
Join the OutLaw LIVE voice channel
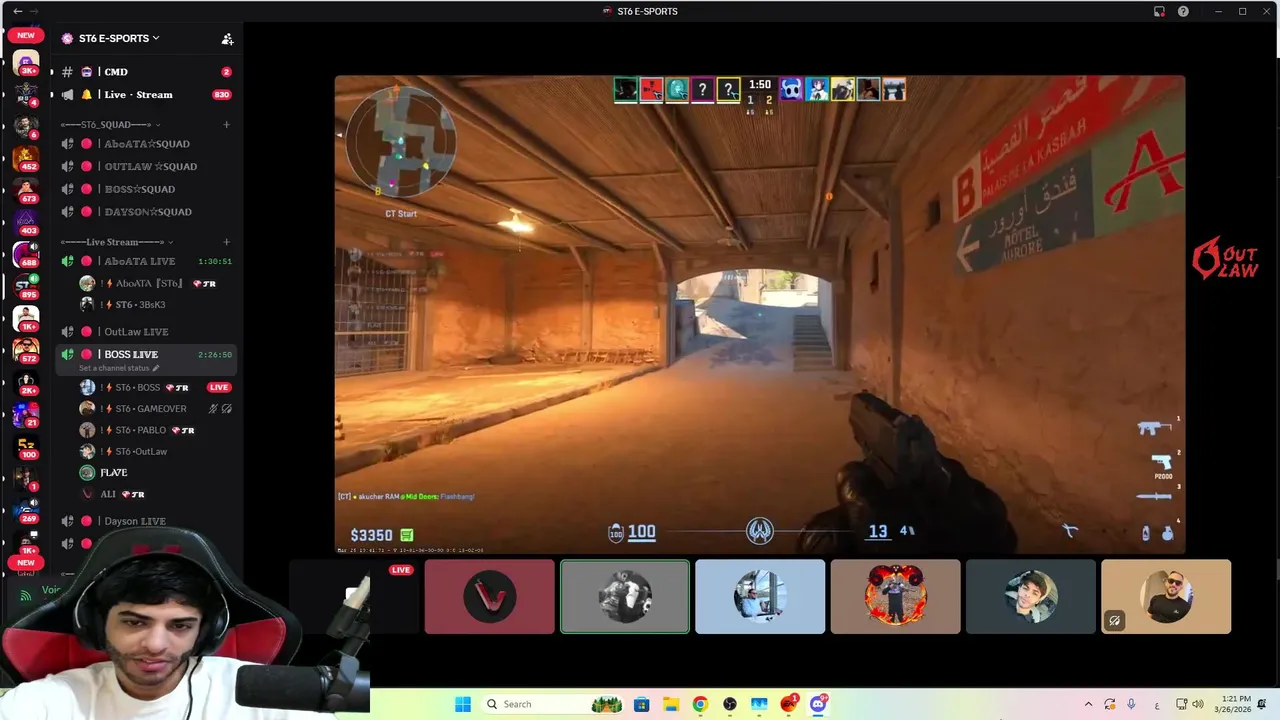tap(146, 331)
